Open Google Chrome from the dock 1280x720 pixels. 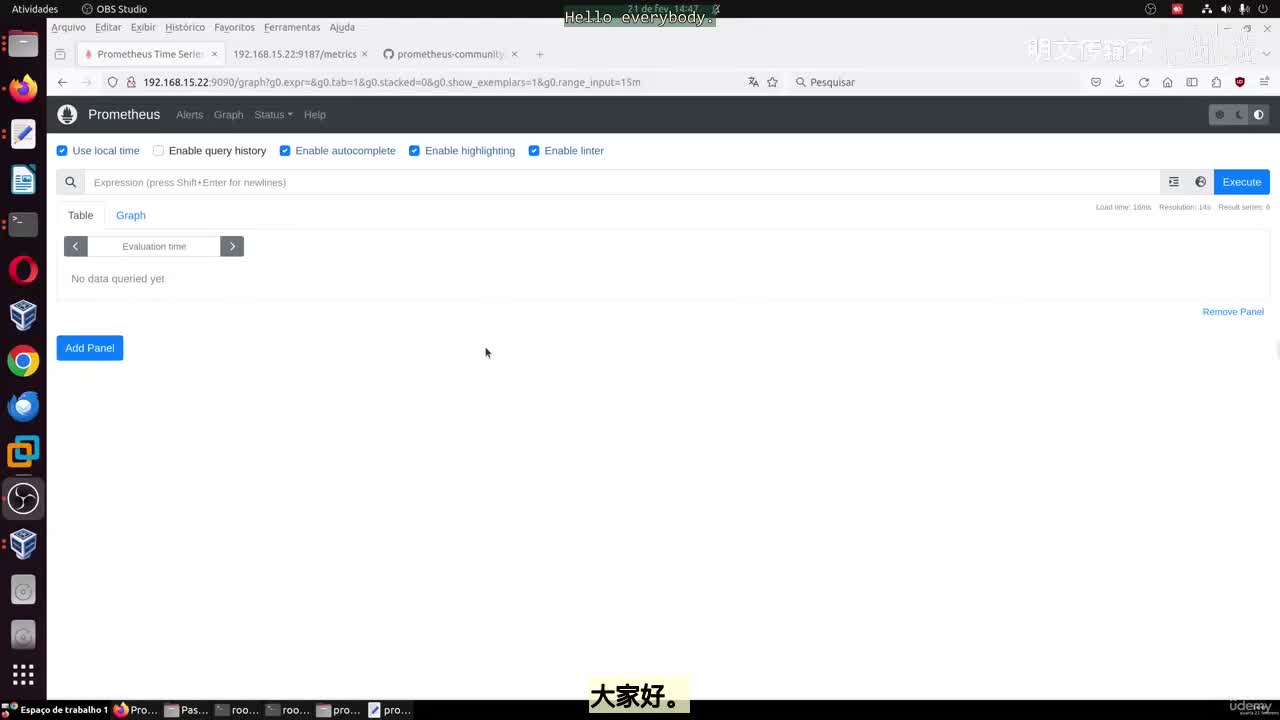23,361
